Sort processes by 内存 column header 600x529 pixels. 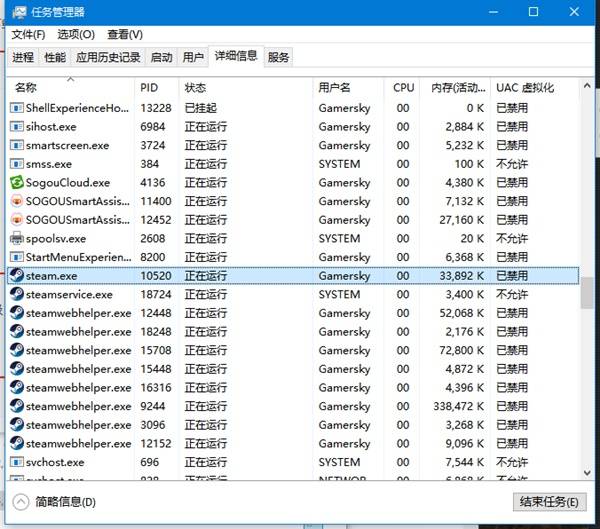pyautogui.click(x=451, y=88)
